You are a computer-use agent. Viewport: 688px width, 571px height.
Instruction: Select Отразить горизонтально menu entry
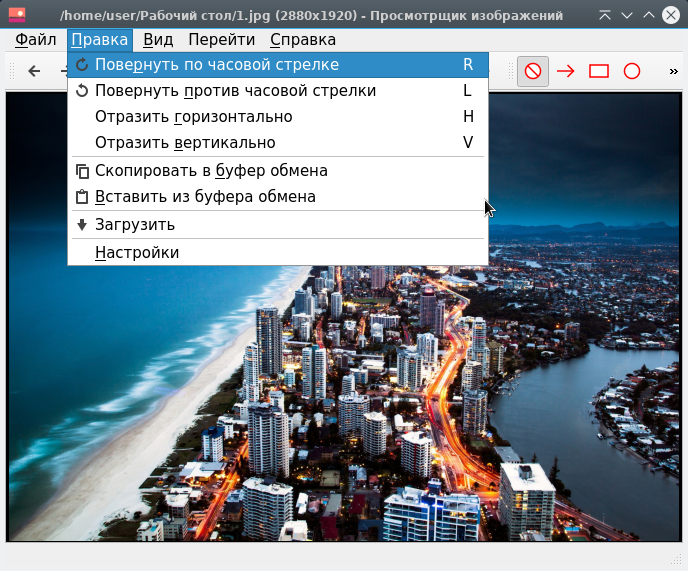[193, 117]
